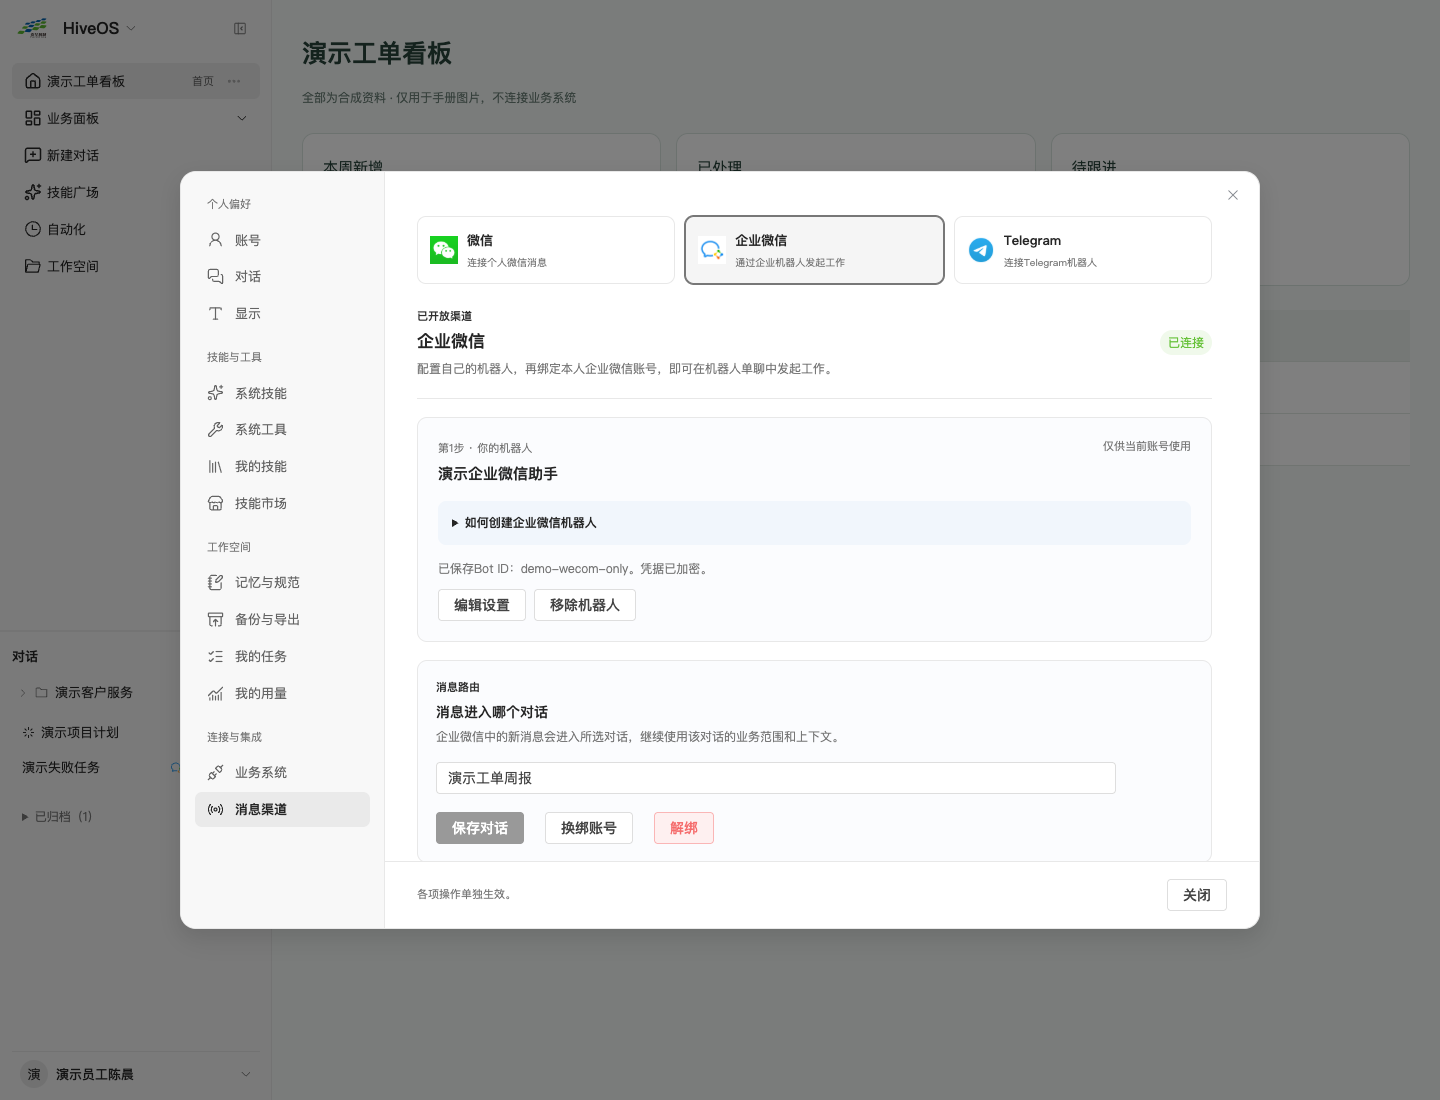The image size is (1440, 1100).
Task: Click the 自动化 clock icon
Action: [33, 229]
